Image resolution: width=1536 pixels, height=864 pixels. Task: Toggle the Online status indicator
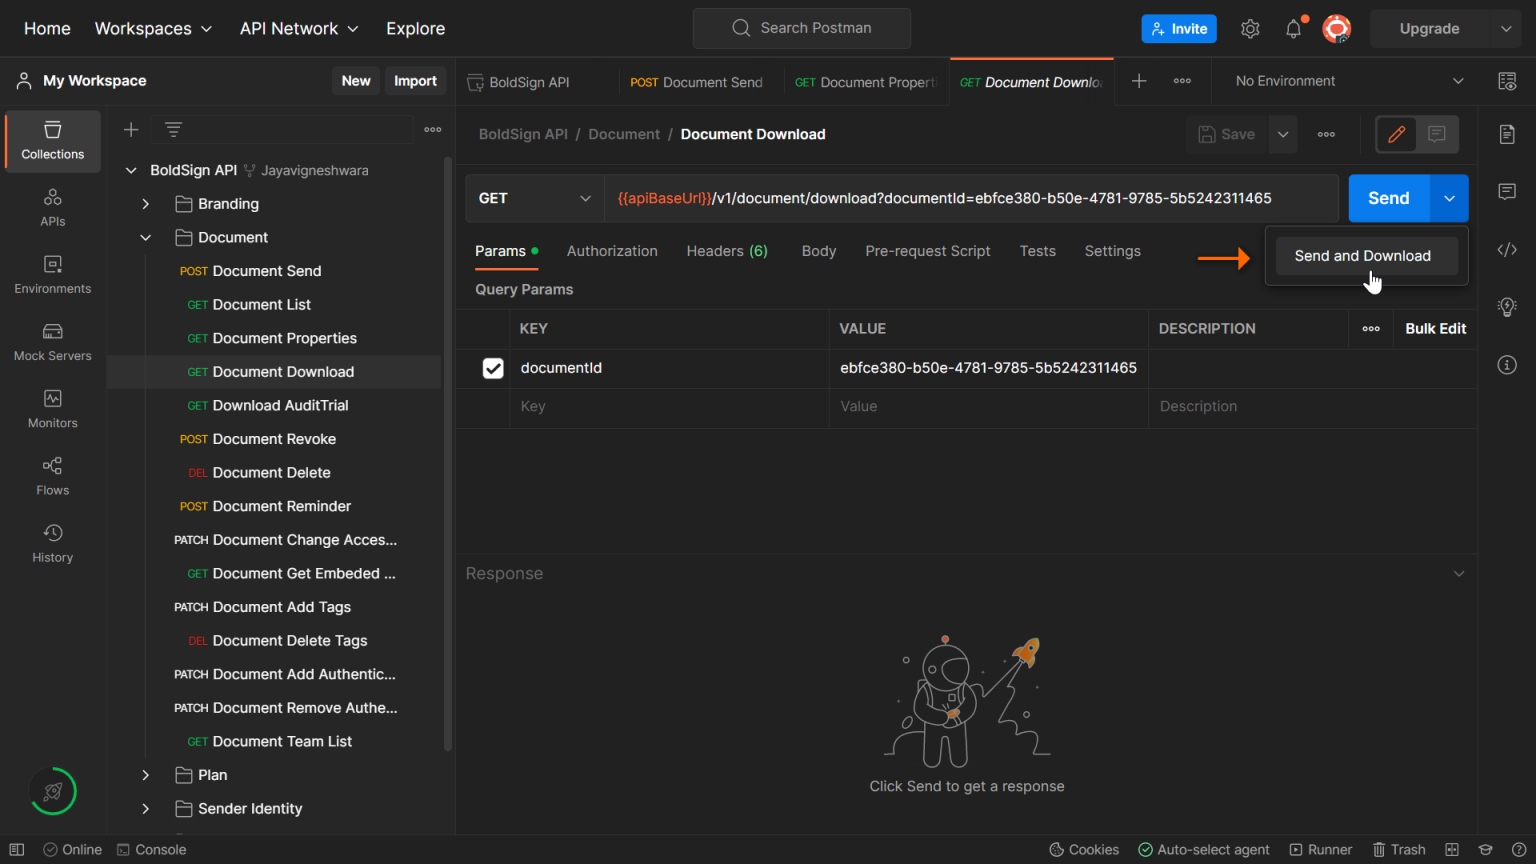tap(72, 849)
